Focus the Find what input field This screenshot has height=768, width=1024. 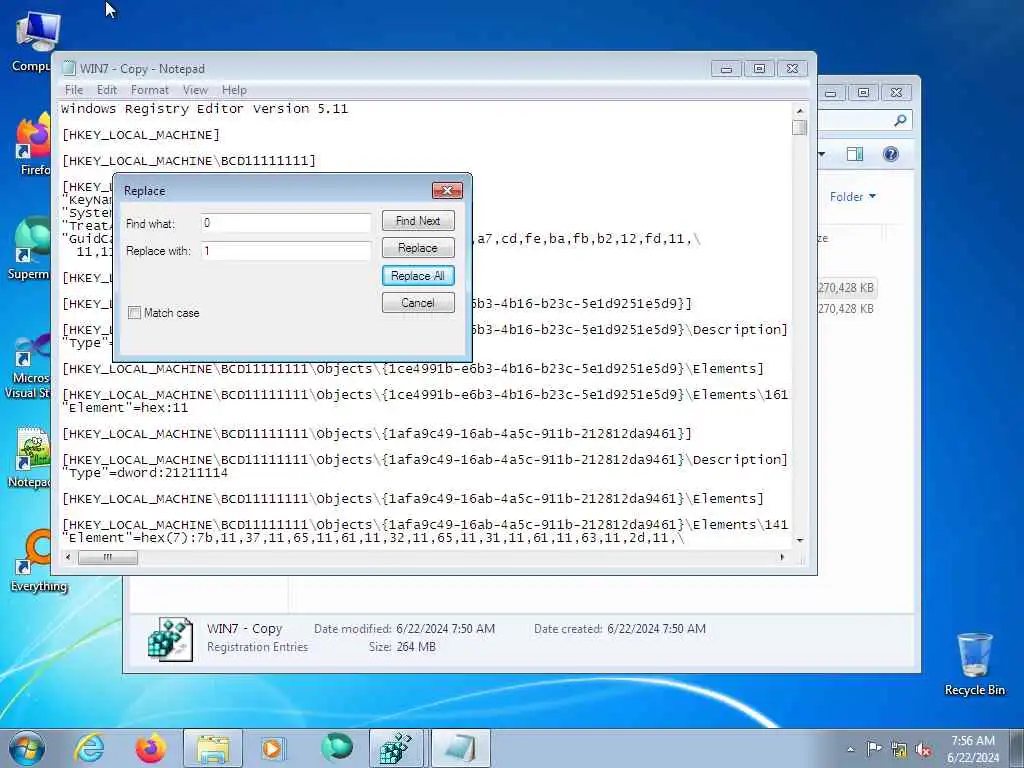286,223
